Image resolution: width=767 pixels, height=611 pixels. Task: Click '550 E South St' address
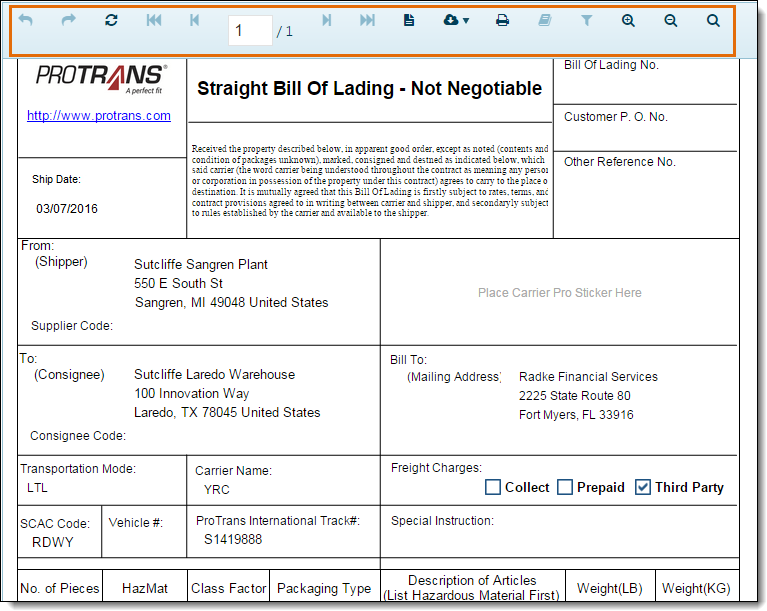coord(179,283)
